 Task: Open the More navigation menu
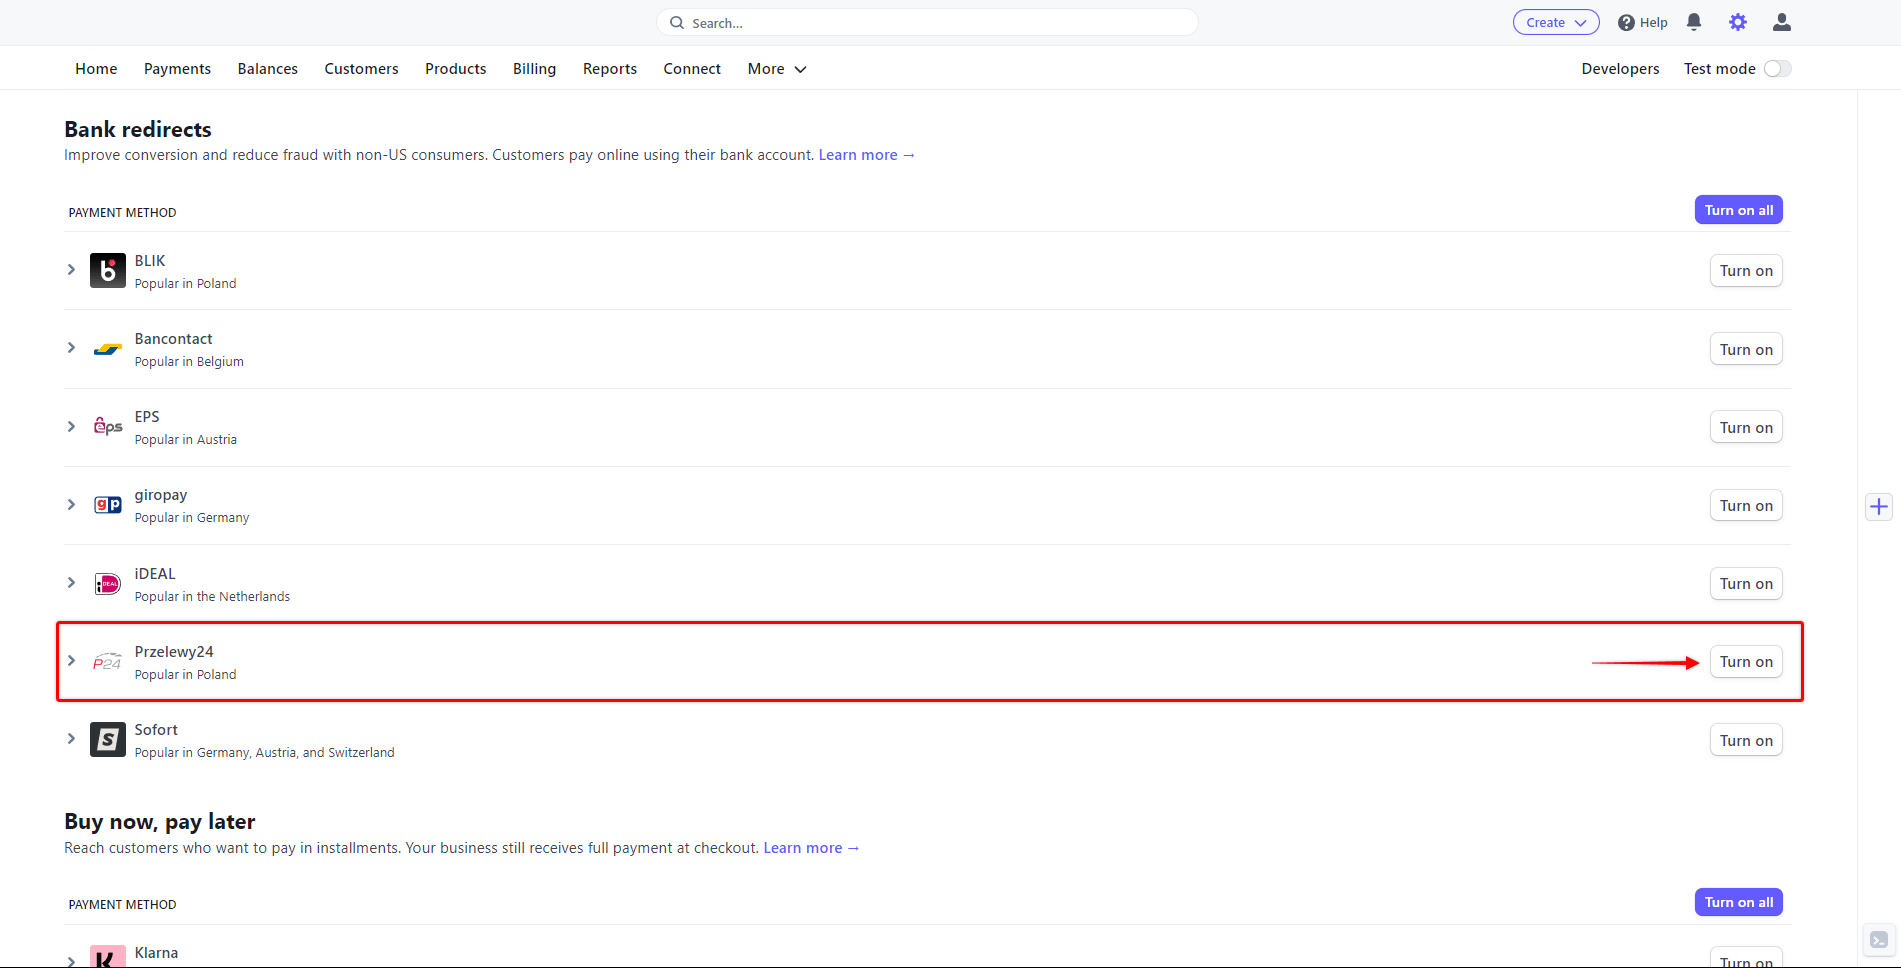(776, 69)
